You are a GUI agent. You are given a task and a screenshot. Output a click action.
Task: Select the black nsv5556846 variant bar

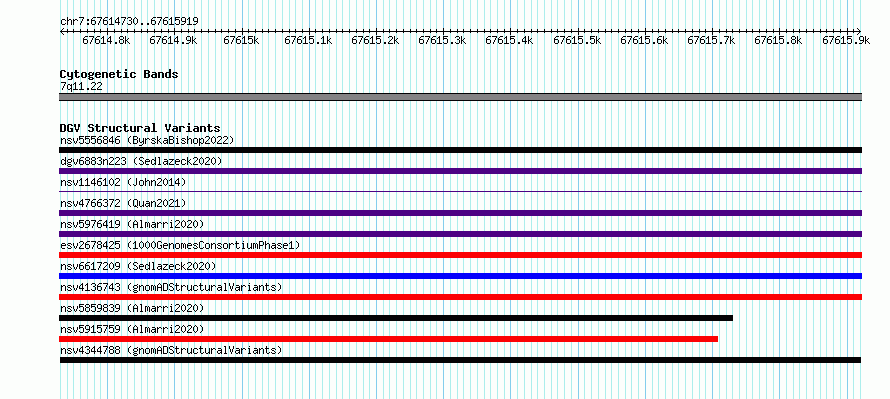click(x=460, y=150)
